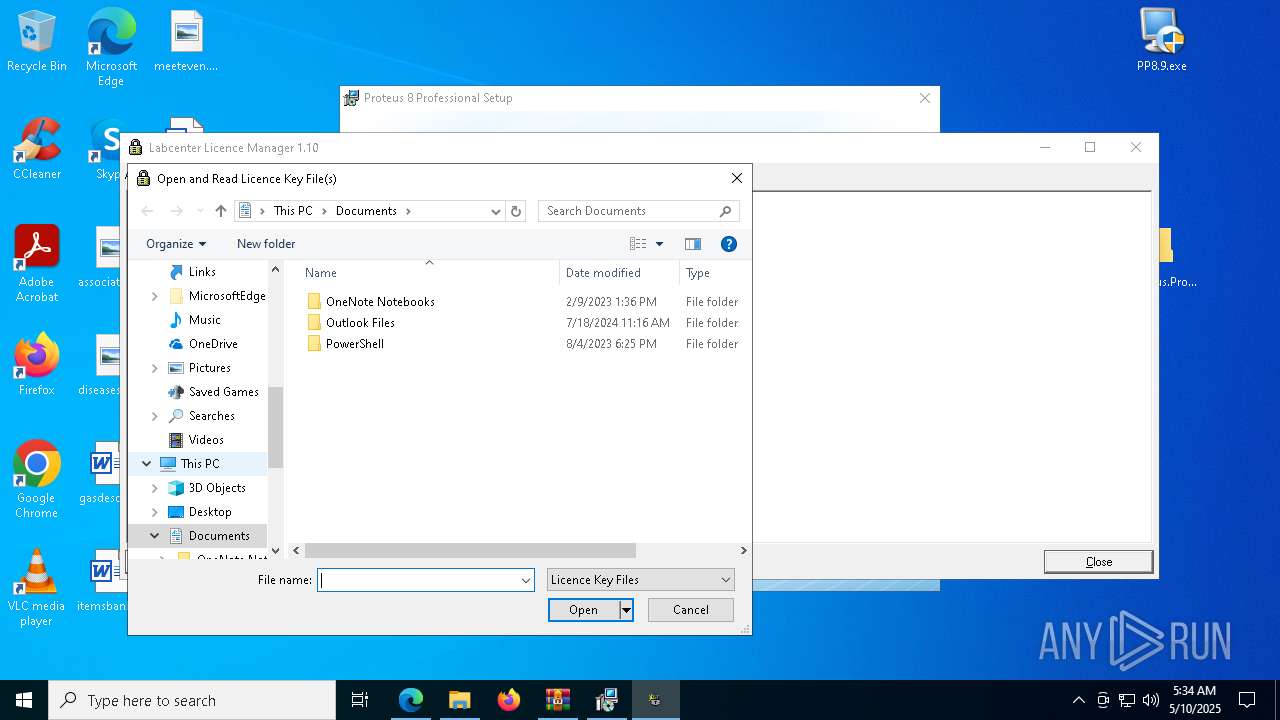
Task: Change the view layout icon
Action: click(x=638, y=244)
